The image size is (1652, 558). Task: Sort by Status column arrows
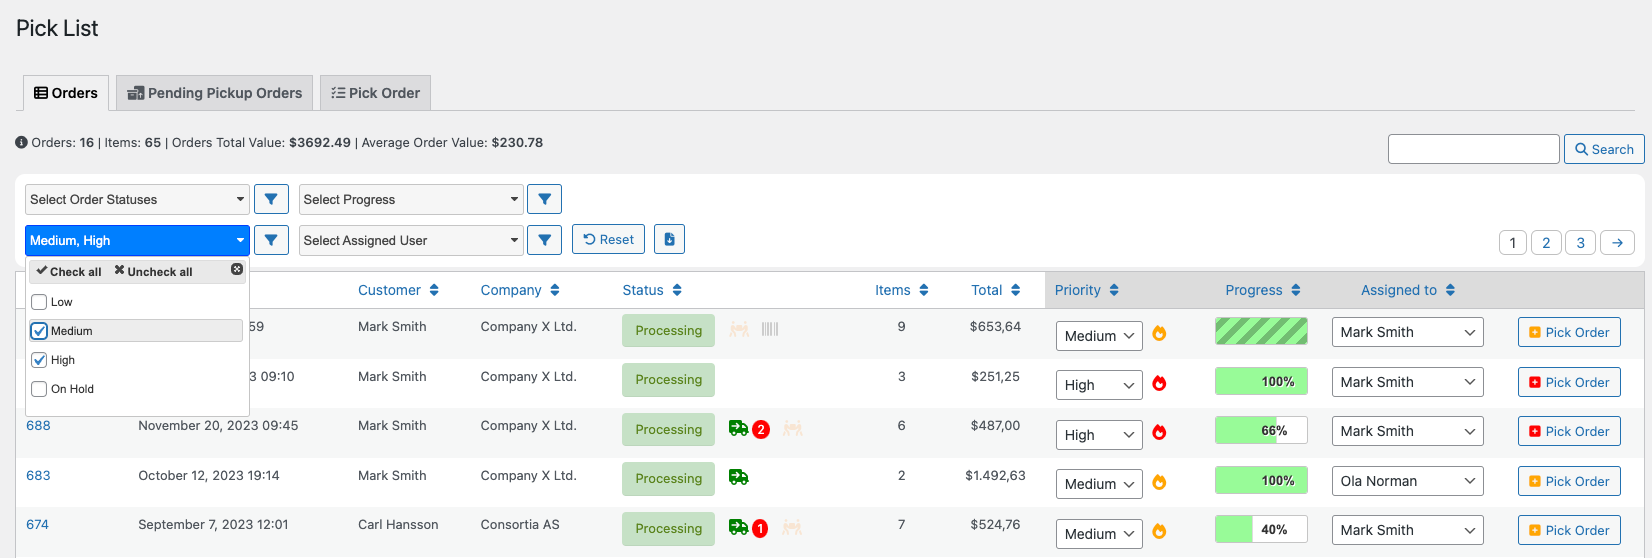(677, 290)
